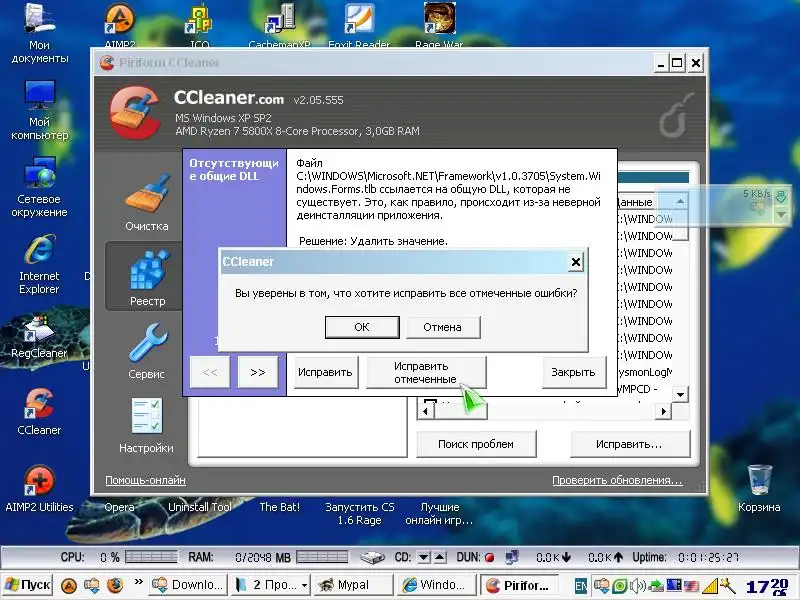Close the CCleaner confirmation dialog with X
The image size is (800, 600).
click(576, 262)
